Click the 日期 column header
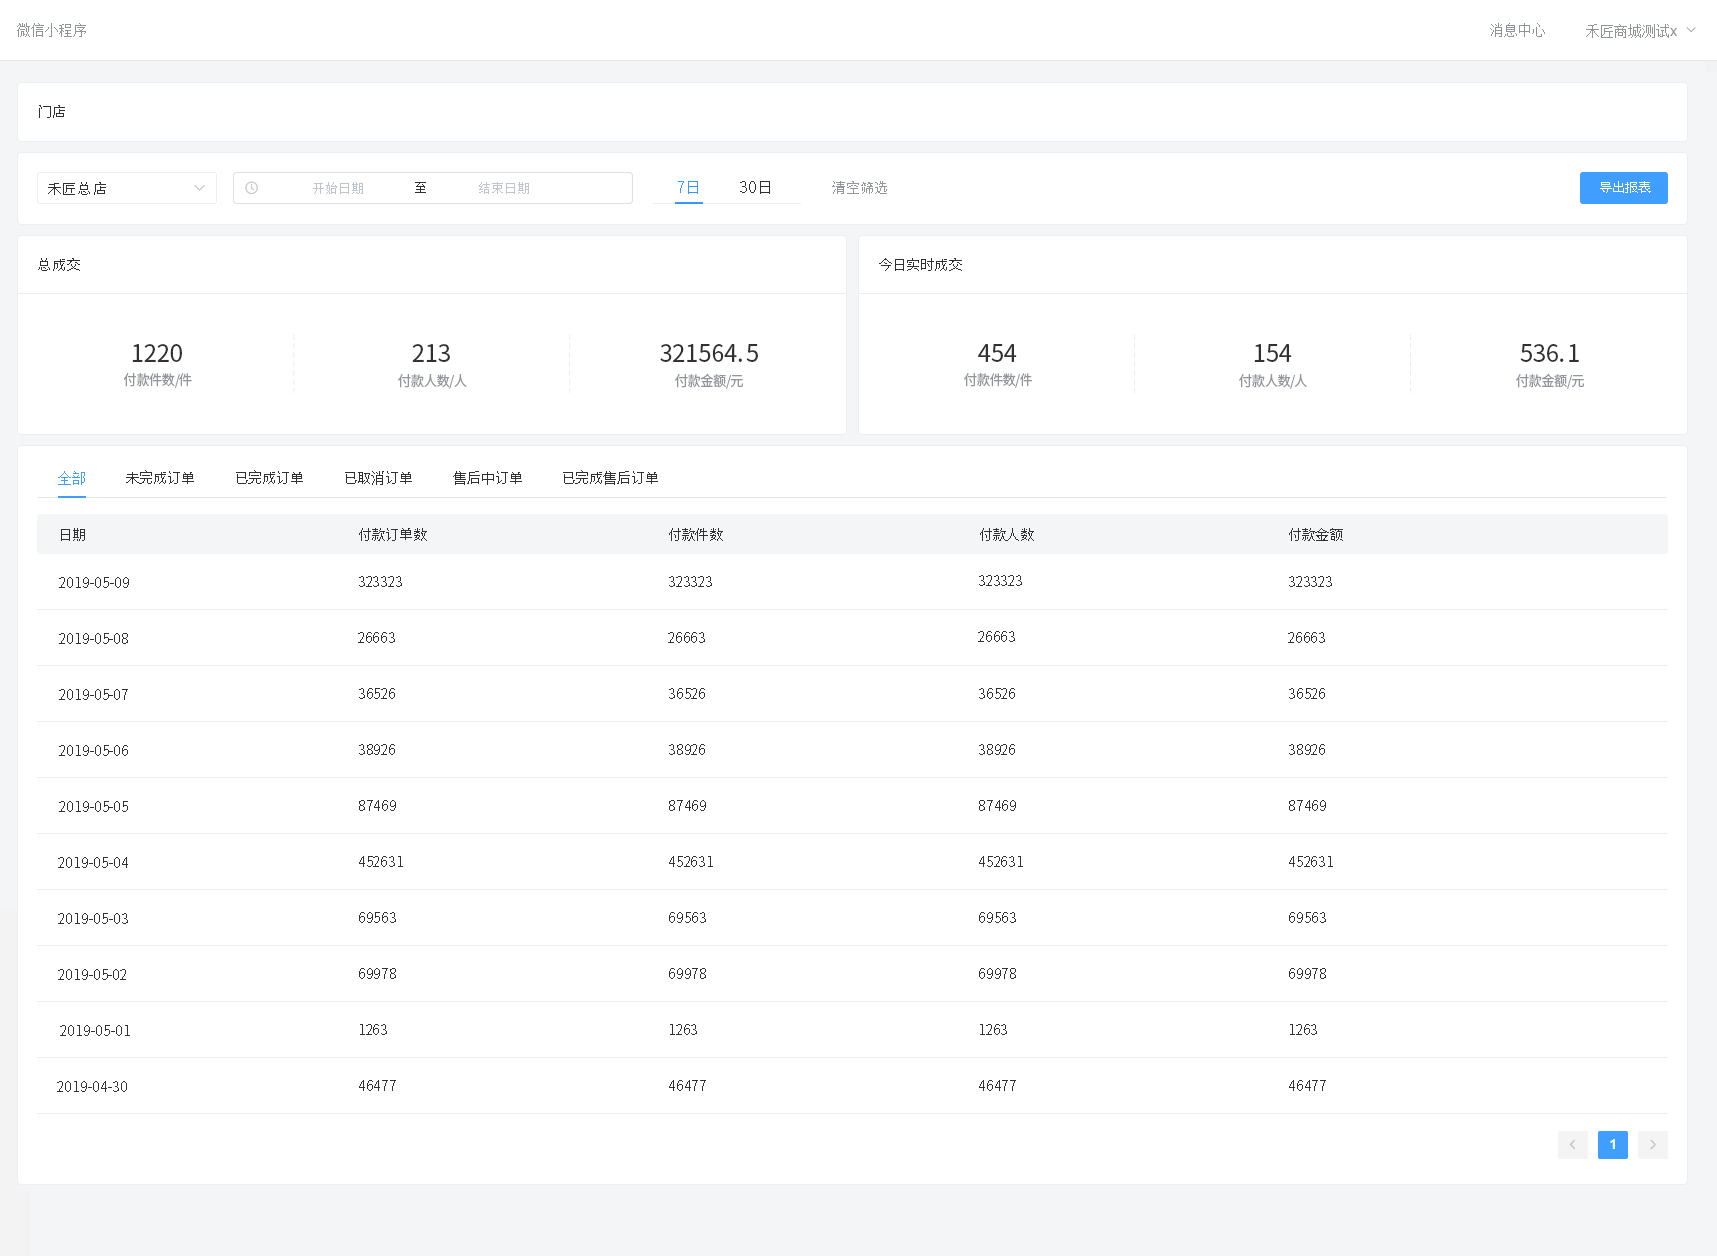Viewport: 1717px width, 1256px height. pos(72,535)
